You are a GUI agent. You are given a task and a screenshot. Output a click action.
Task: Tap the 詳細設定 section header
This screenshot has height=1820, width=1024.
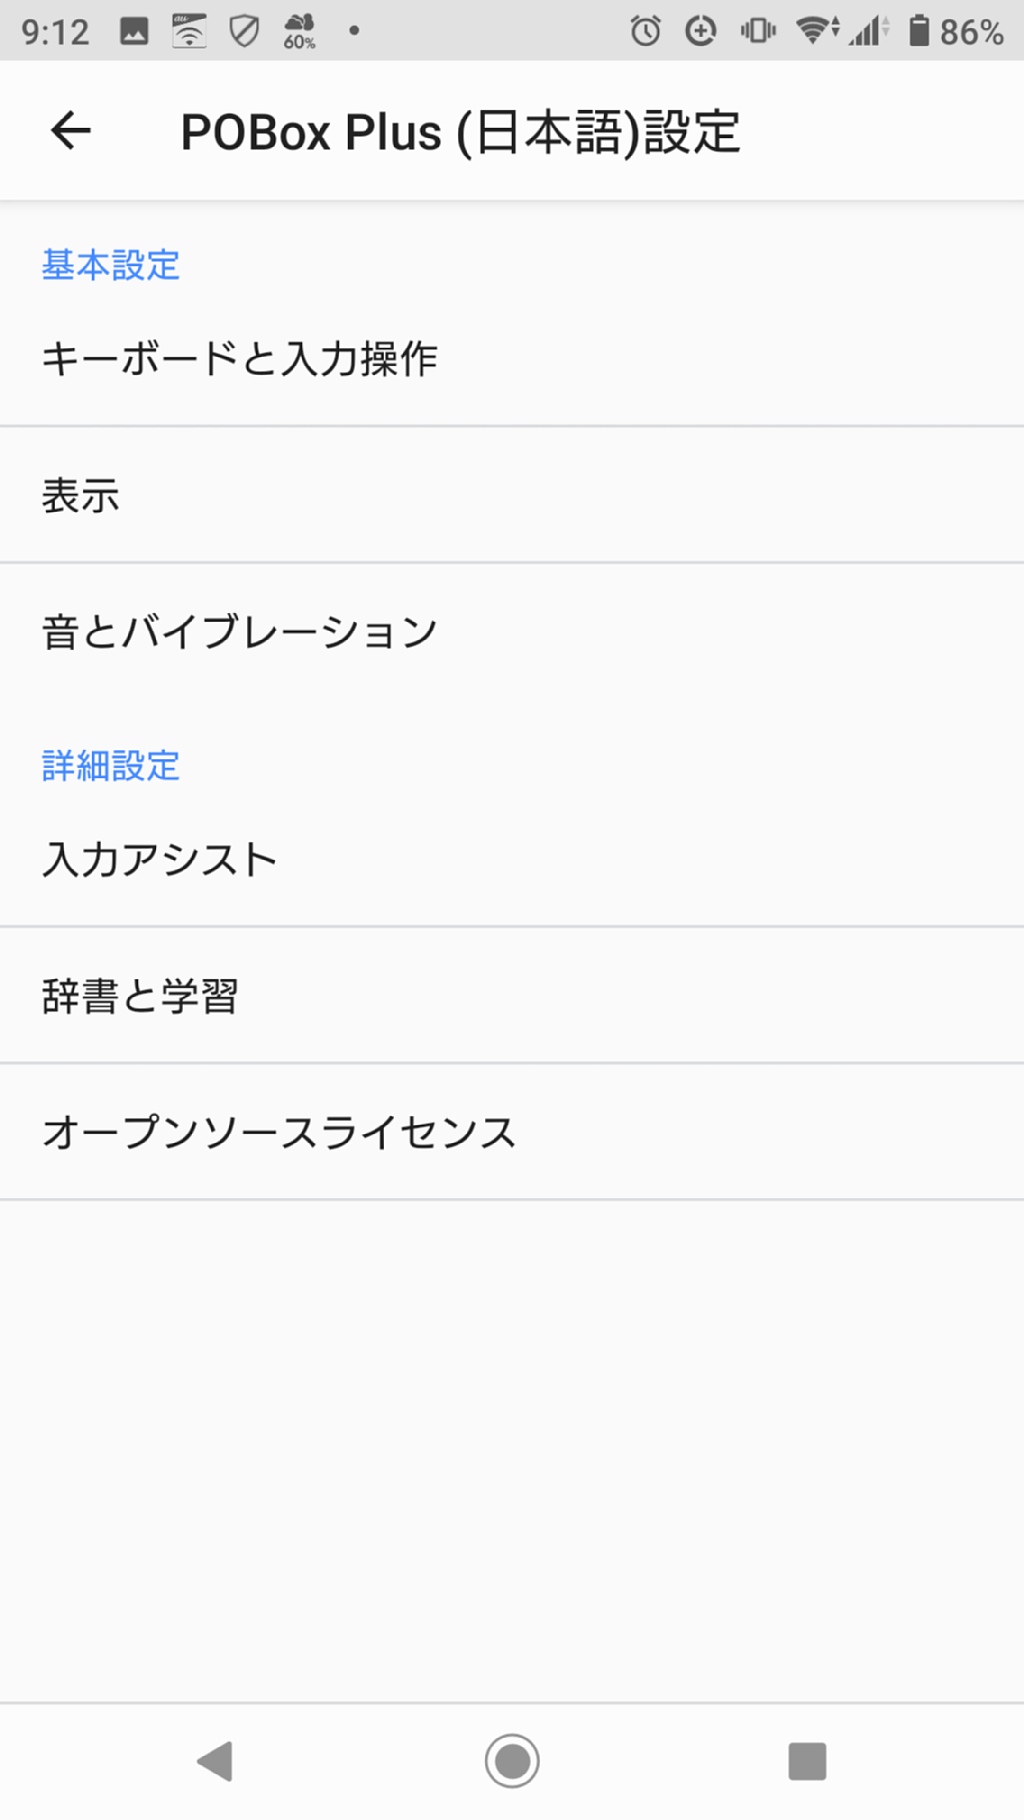pyautogui.click(x=111, y=766)
